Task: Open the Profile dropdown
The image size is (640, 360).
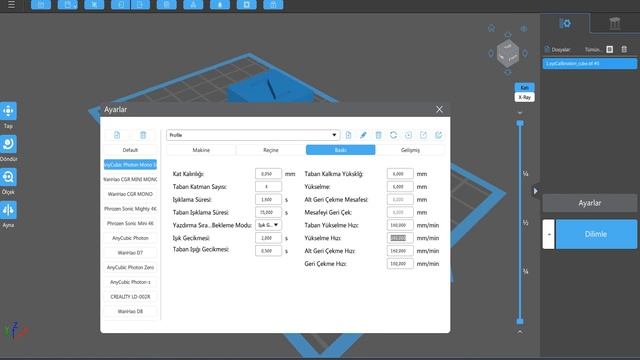Action: click(253, 135)
